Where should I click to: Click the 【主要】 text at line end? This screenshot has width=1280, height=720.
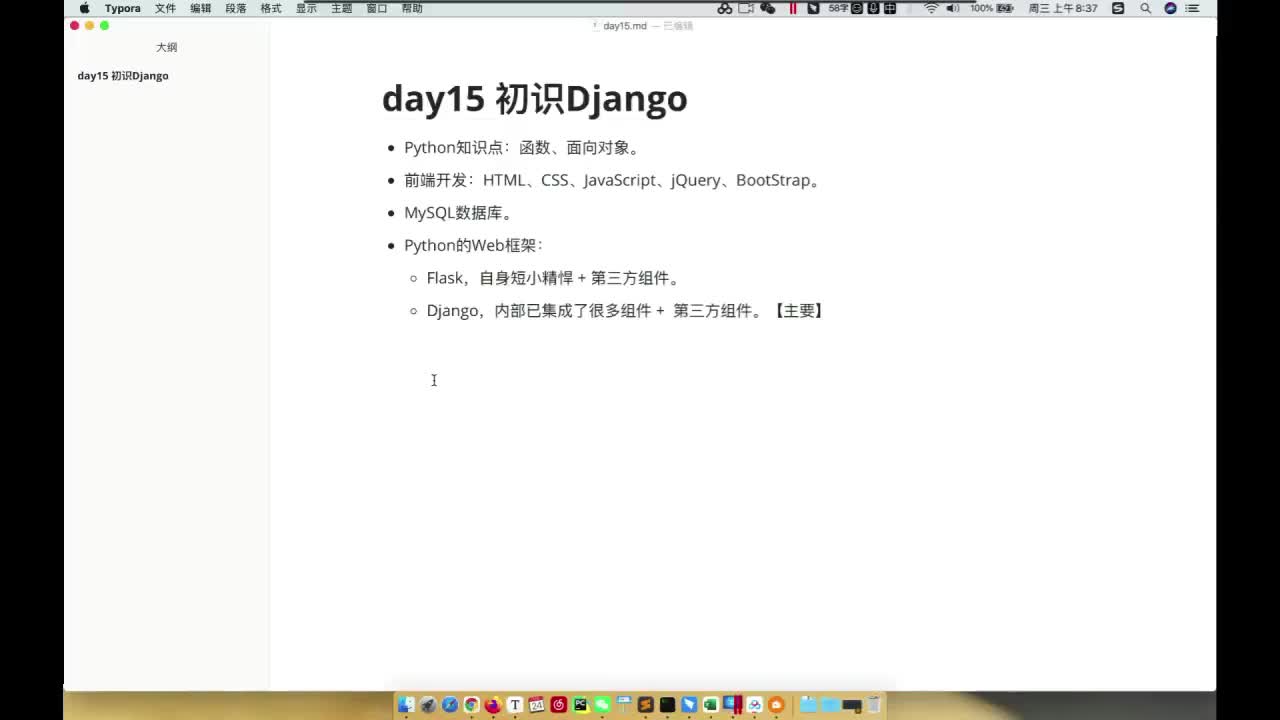click(x=798, y=311)
